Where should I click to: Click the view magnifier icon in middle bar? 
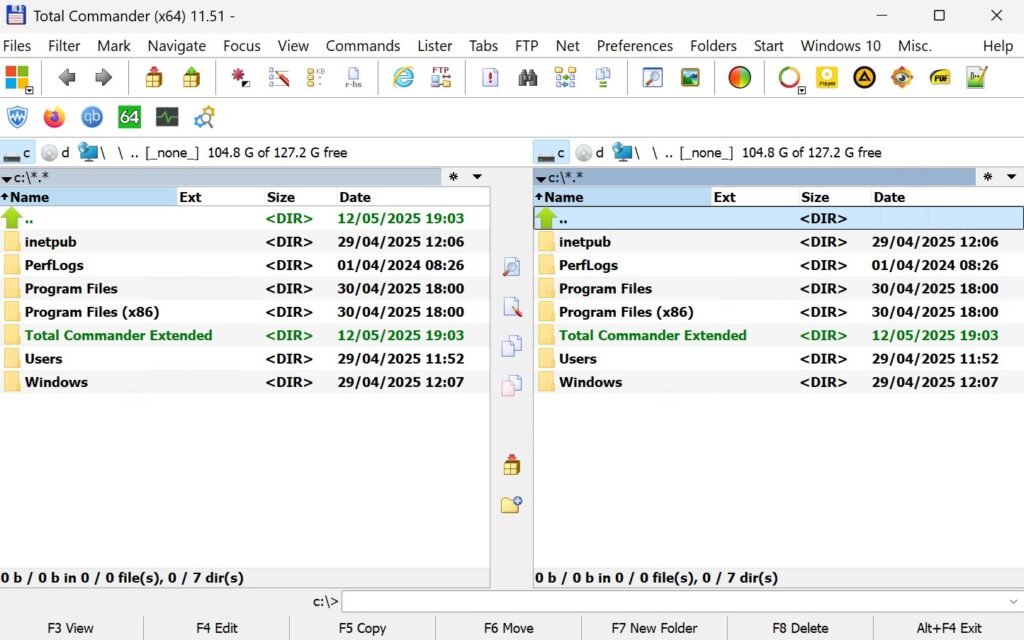point(511,267)
